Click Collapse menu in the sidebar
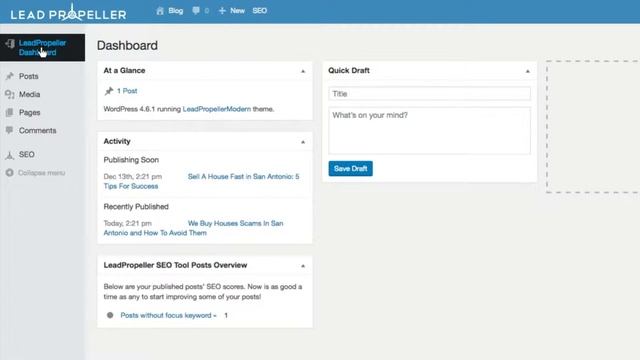 point(41,173)
